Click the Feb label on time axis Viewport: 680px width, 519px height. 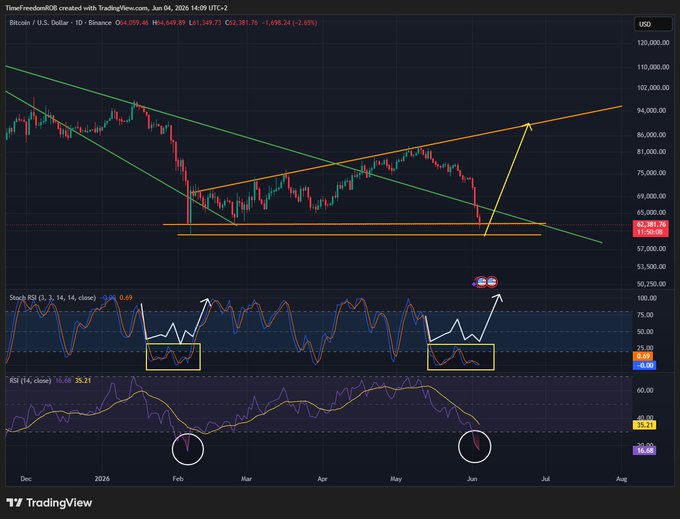coord(178,479)
